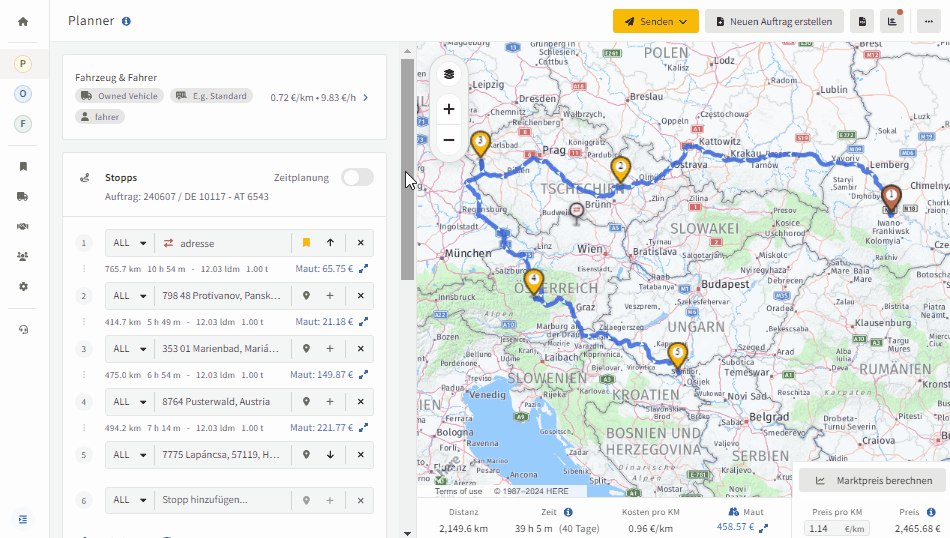
Task: Select the O sidebar item
Action: pyautogui.click(x=23, y=94)
